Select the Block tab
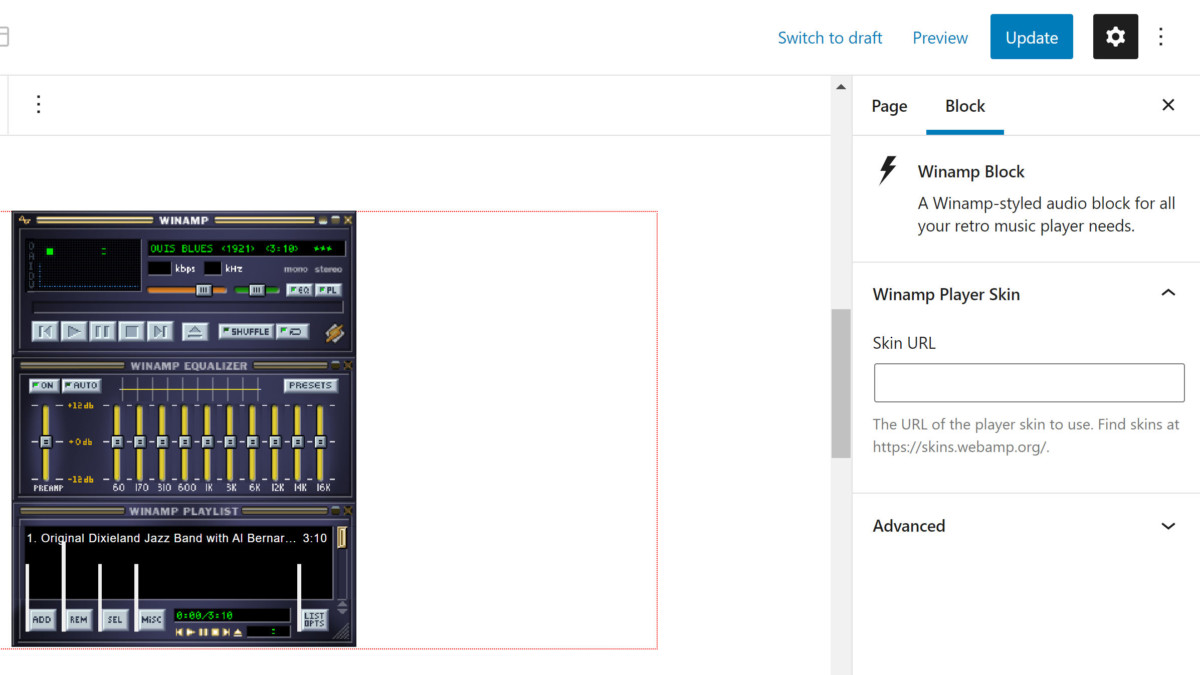The image size is (1200, 675). pyautogui.click(x=965, y=106)
